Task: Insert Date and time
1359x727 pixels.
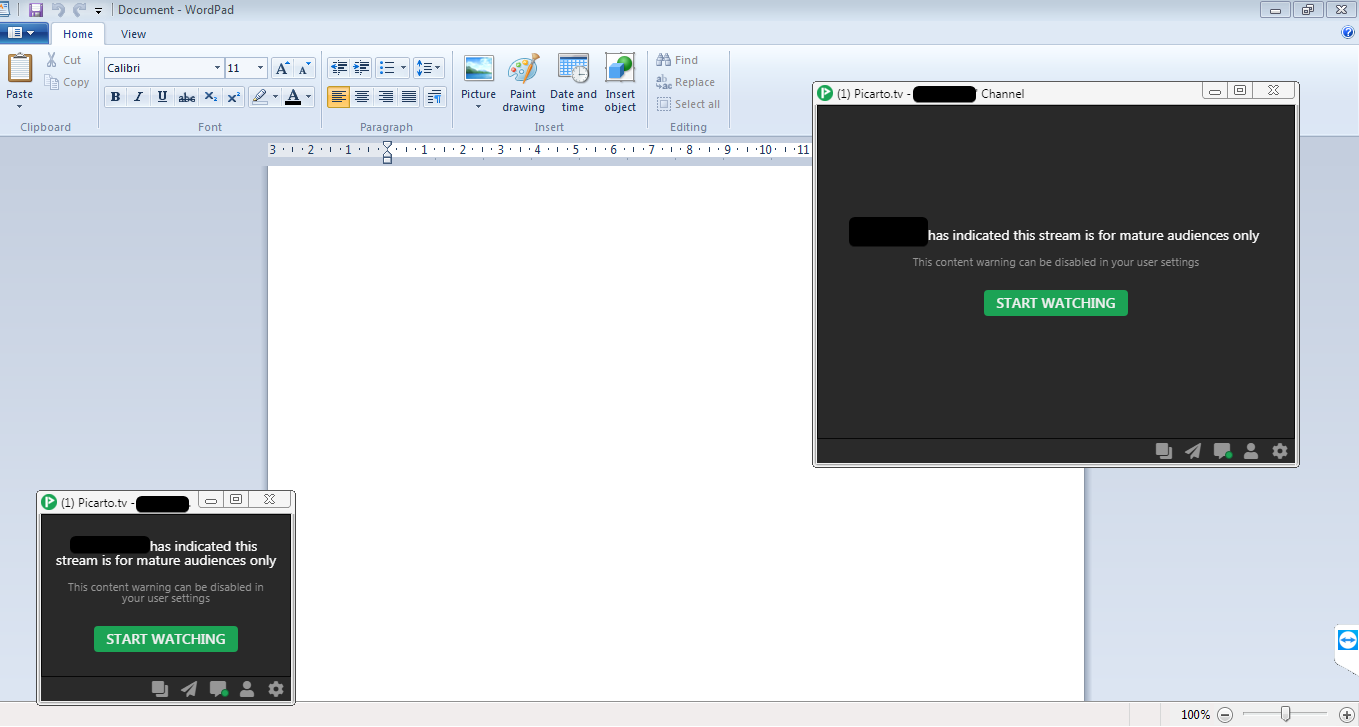Action: coord(573,83)
